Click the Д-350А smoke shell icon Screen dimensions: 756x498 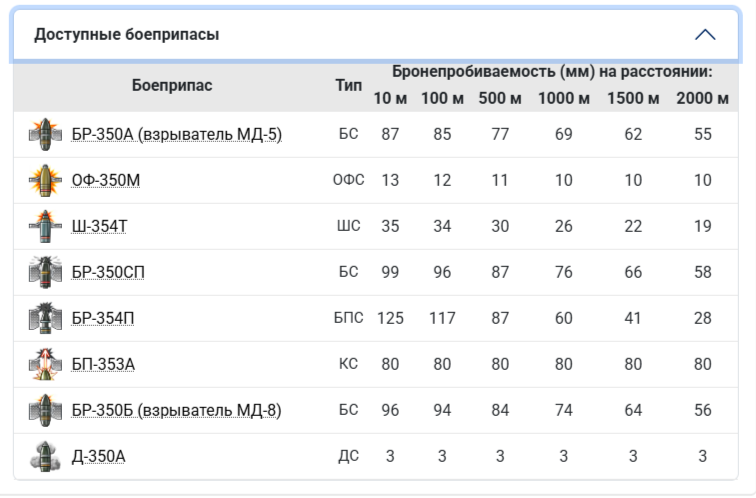pyautogui.click(x=45, y=456)
